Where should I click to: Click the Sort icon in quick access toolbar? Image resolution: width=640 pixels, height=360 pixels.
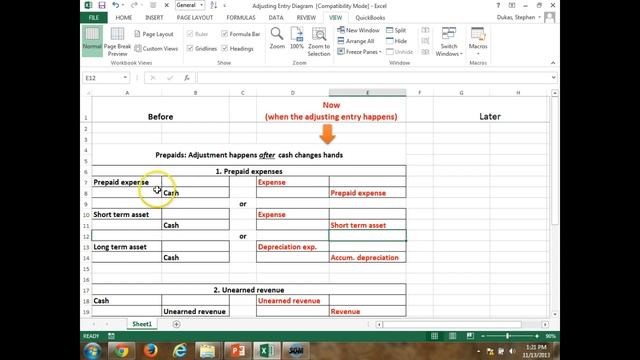point(213,5)
